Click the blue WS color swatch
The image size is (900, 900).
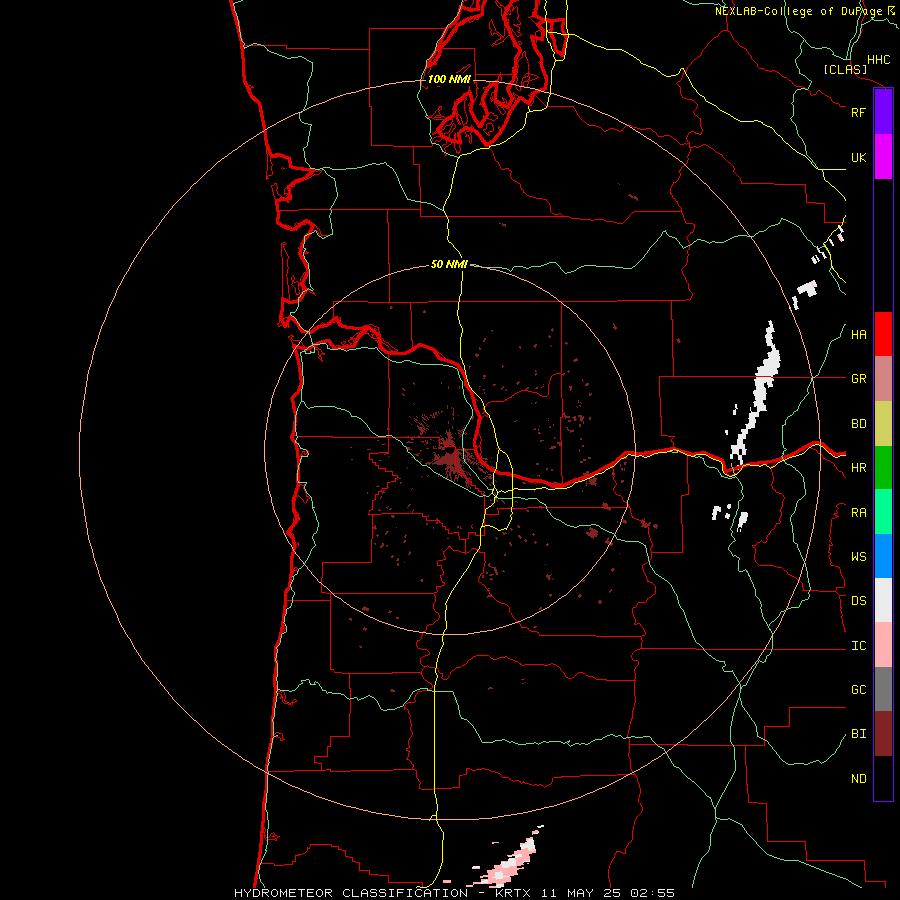(883, 556)
